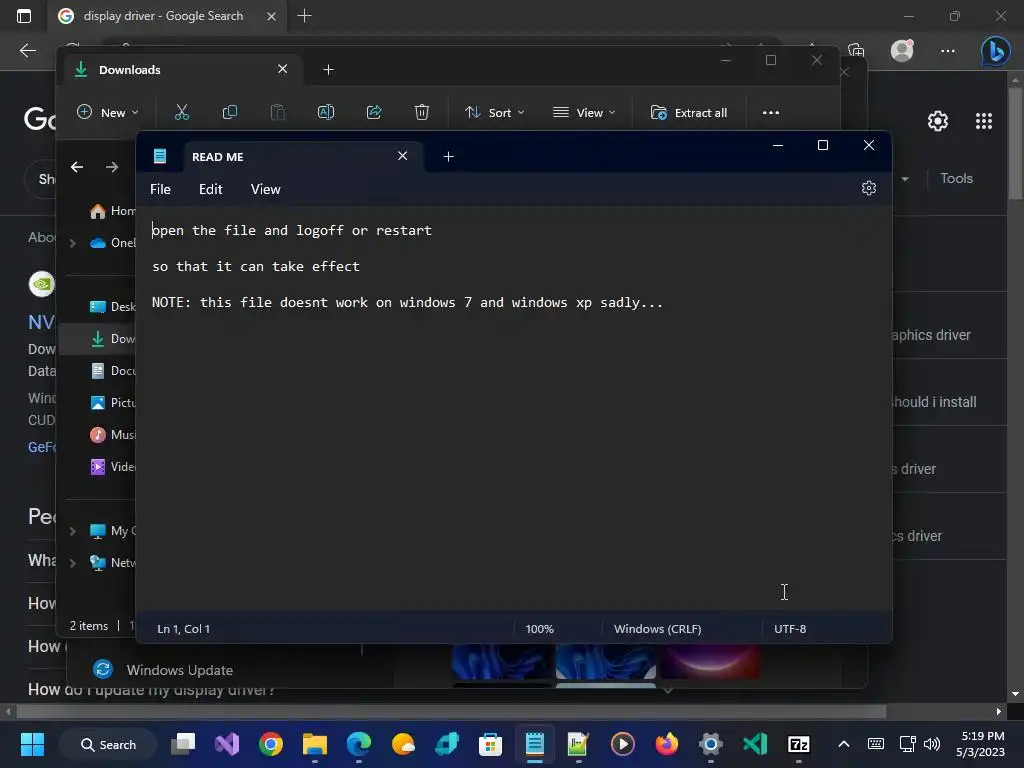This screenshot has height=768, width=1024.
Task: Click the Edge profile avatar
Action: 902,50
